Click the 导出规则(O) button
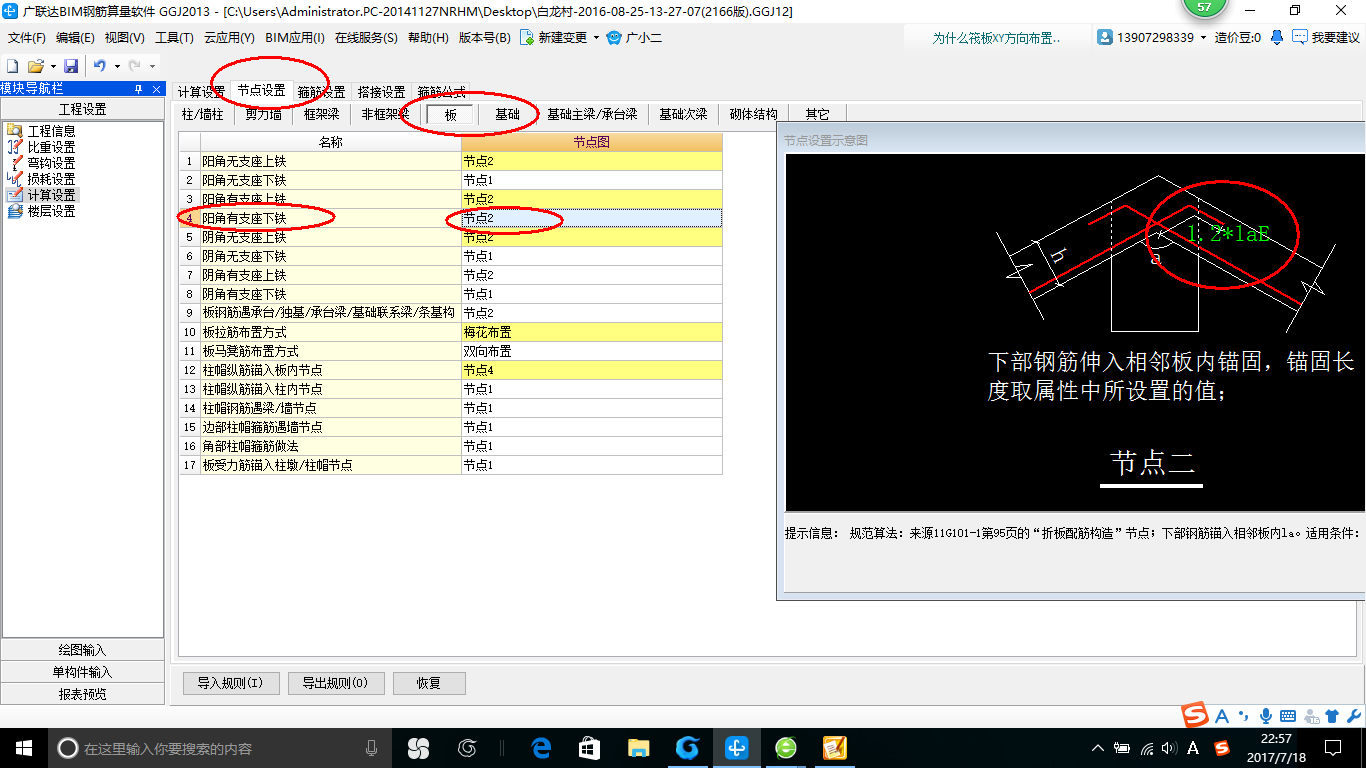This screenshot has height=768, width=1366. click(335, 683)
